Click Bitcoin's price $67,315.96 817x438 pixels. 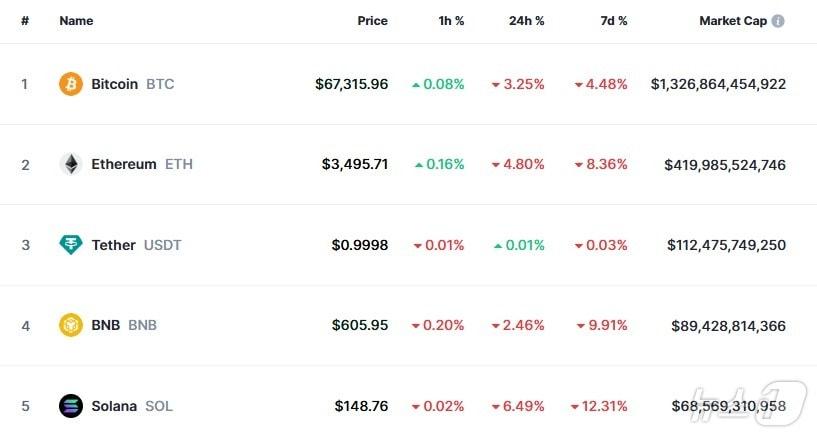coord(351,84)
